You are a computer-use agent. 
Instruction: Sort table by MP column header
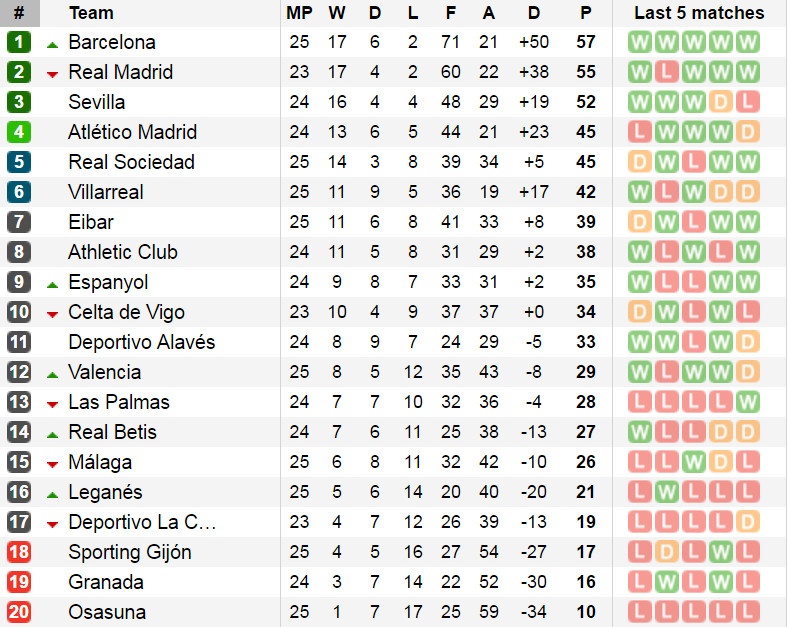click(298, 13)
